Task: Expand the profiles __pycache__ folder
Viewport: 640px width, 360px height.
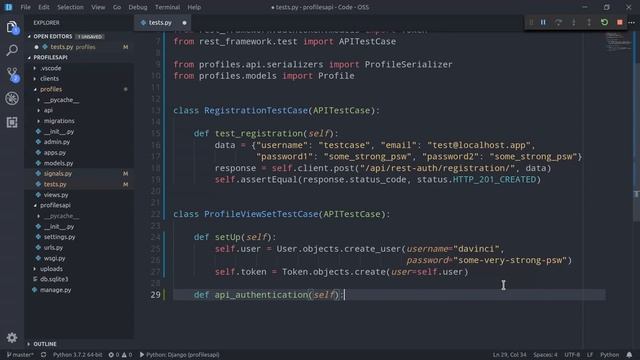Action: click(x=61, y=100)
